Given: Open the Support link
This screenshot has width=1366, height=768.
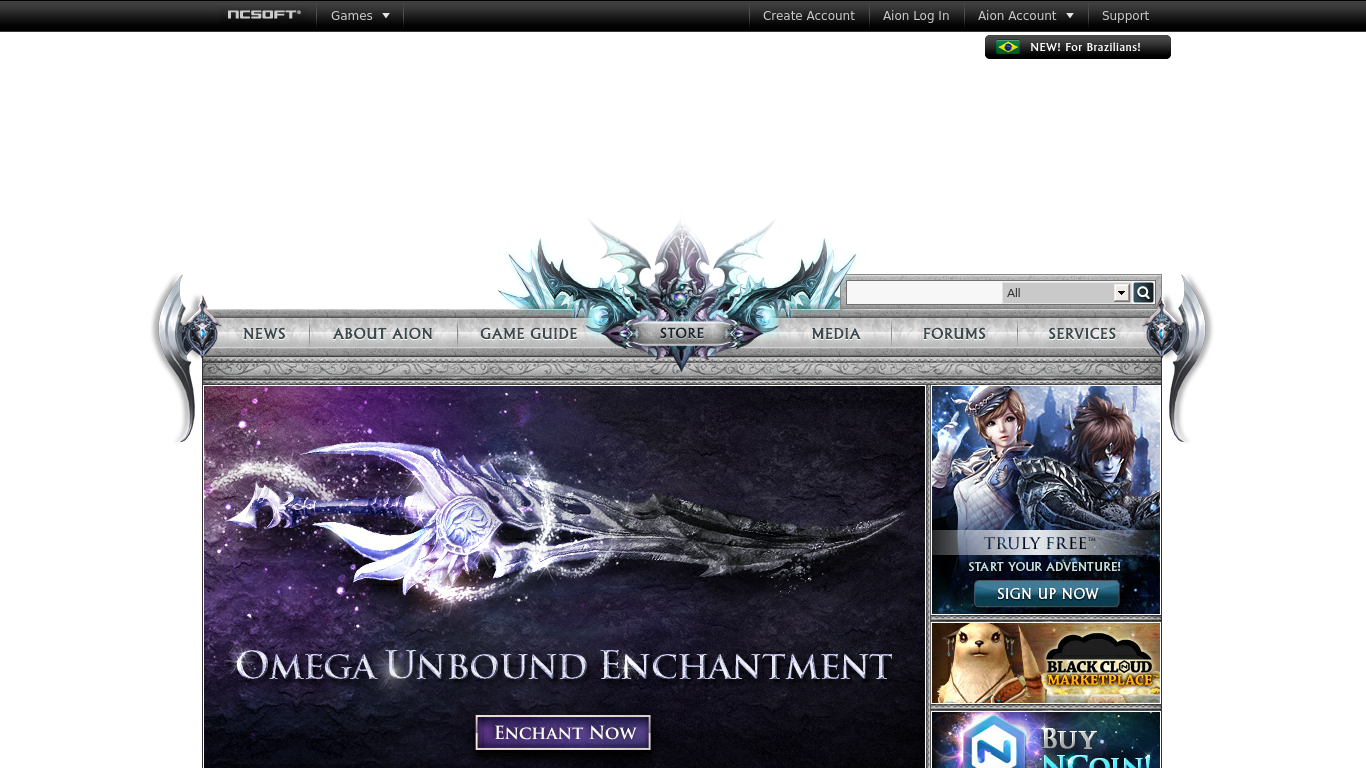Looking at the screenshot, I should pyautogui.click(x=1125, y=16).
